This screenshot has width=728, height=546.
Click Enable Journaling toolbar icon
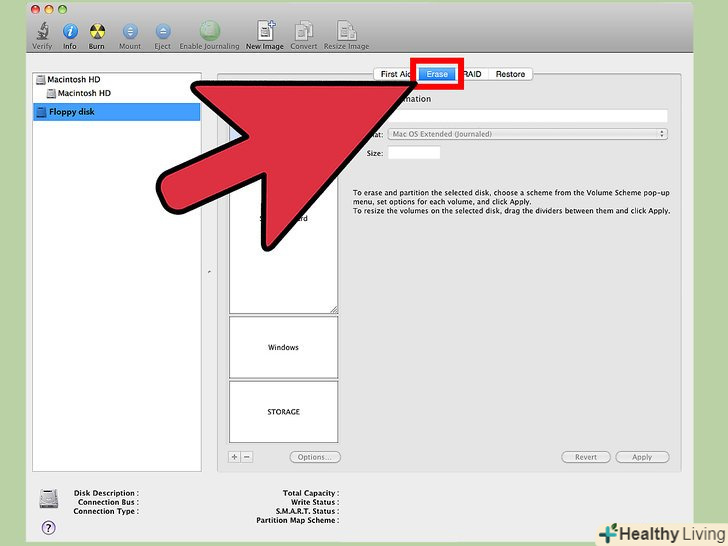click(209, 31)
